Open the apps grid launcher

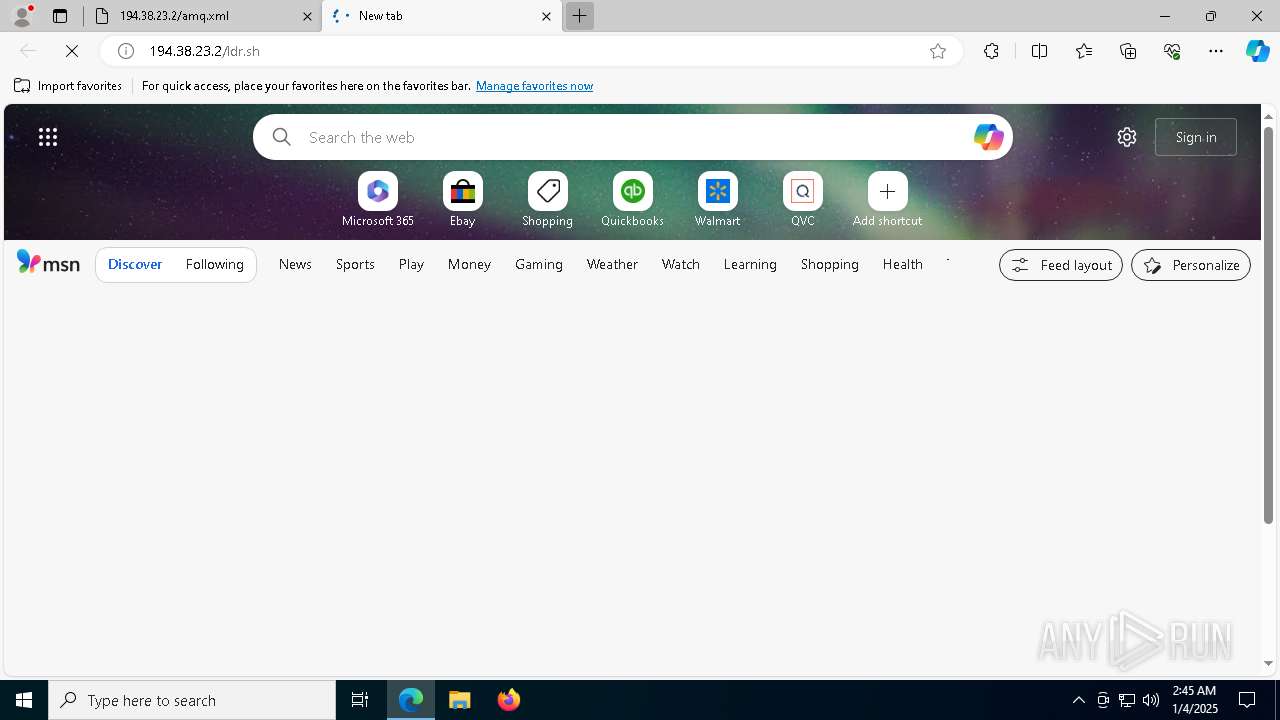pyautogui.click(x=48, y=137)
